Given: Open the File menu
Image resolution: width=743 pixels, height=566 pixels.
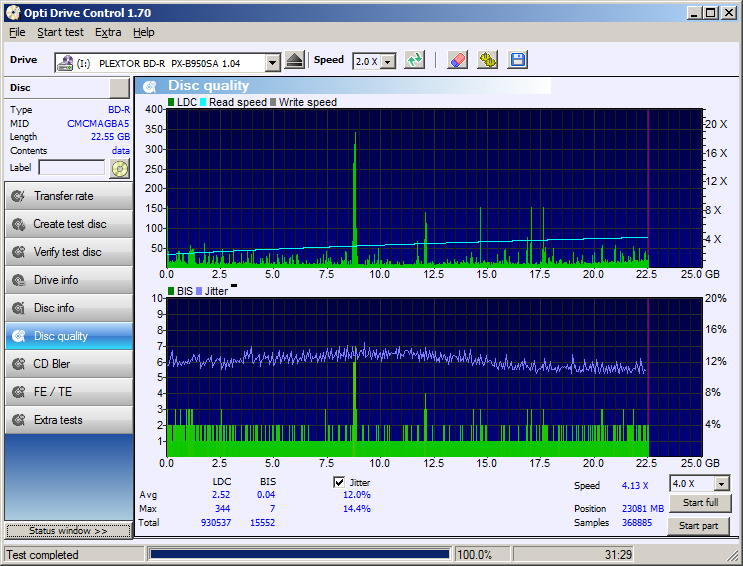Looking at the screenshot, I should coord(17,32).
